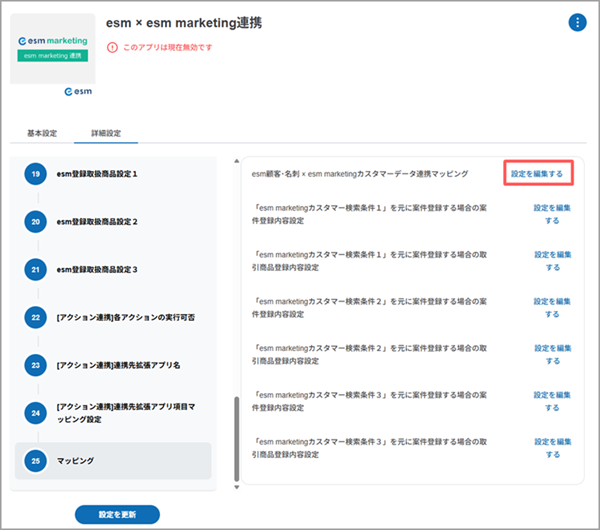Click the step list vertical scrollbar

tap(236, 440)
